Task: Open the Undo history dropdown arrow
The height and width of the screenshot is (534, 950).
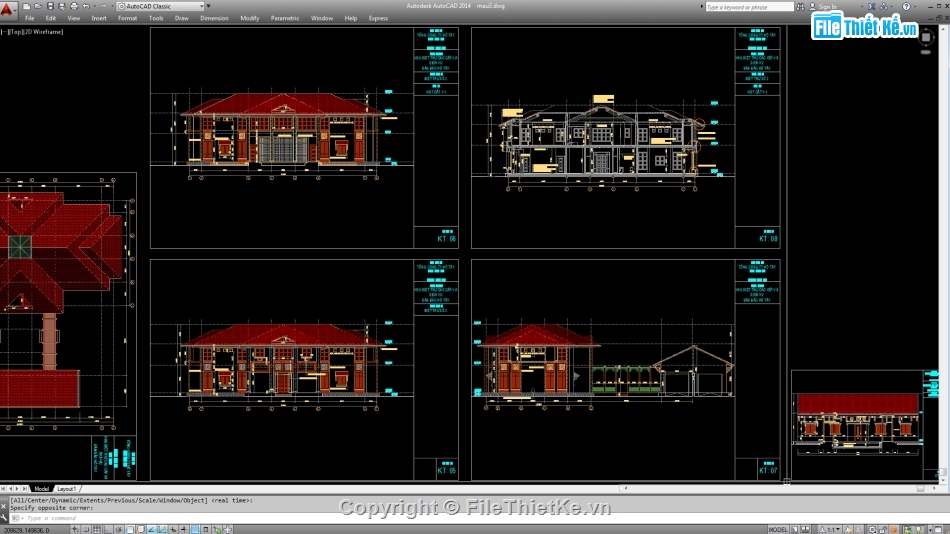Action: coord(94,6)
